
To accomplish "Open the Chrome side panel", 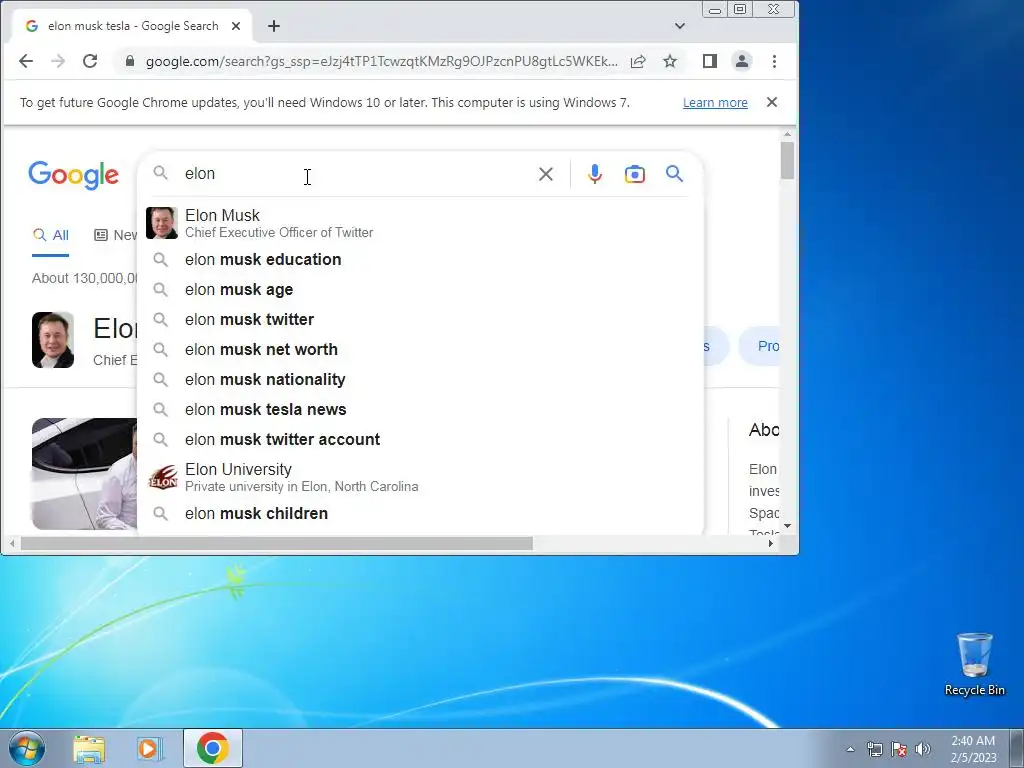I will [710, 61].
